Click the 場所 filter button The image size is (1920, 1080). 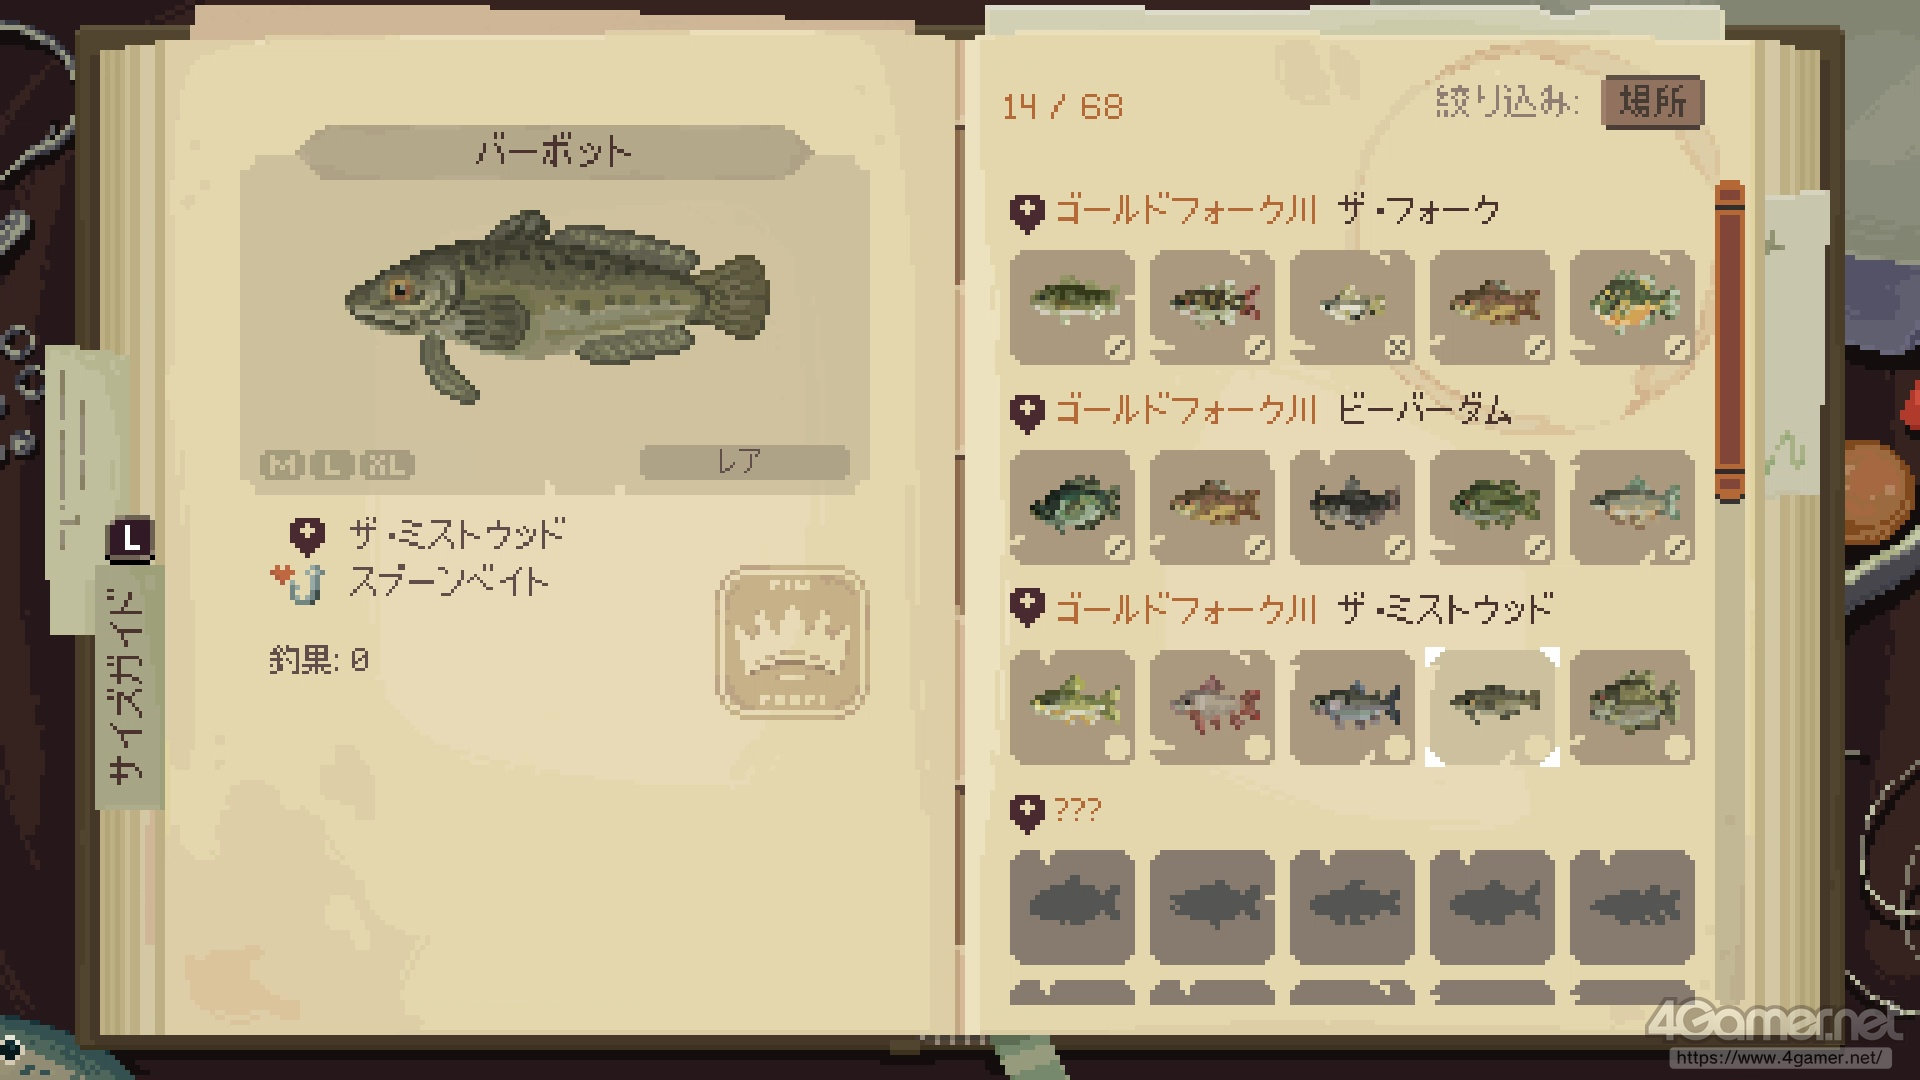[x=1652, y=102]
